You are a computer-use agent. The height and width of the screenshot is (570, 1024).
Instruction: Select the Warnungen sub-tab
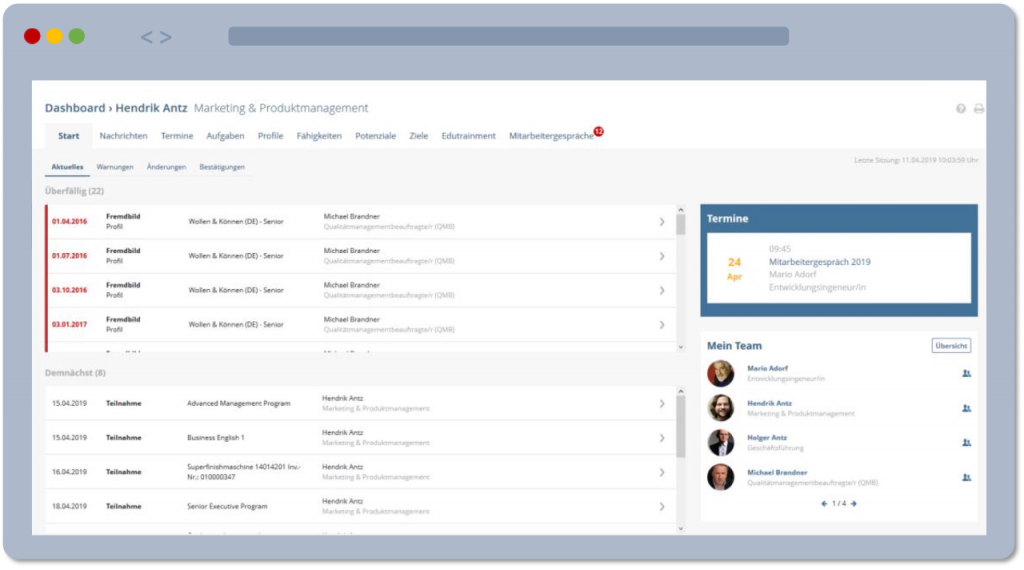(x=115, y=167)
